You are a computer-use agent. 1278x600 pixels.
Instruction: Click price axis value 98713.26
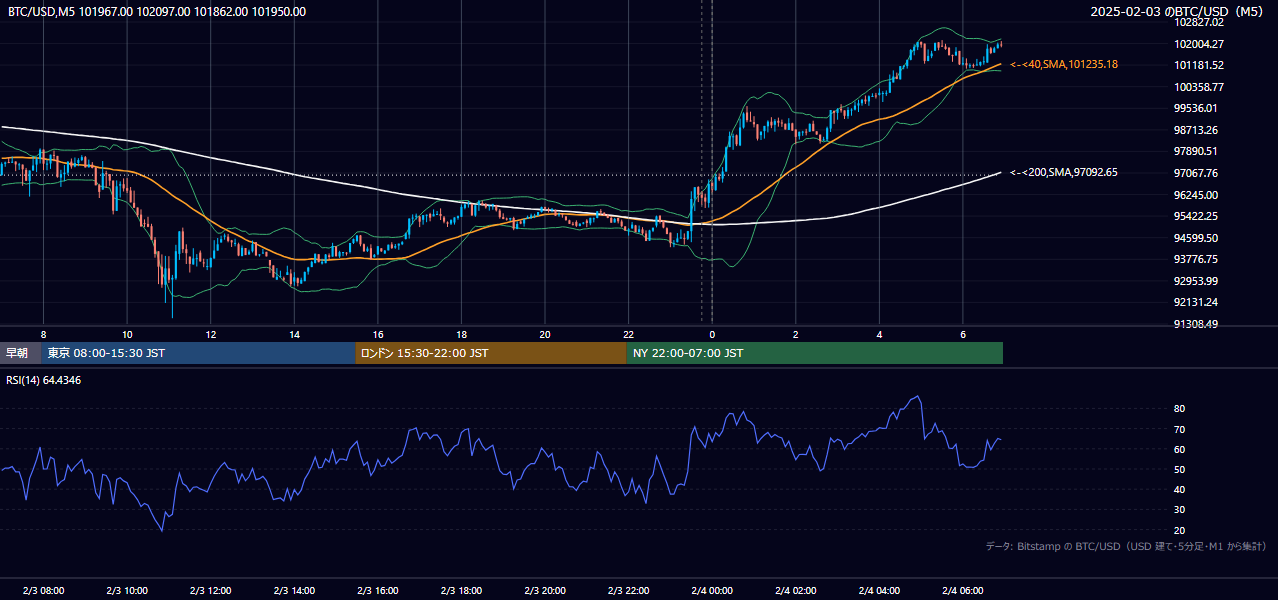(1197, 130)
